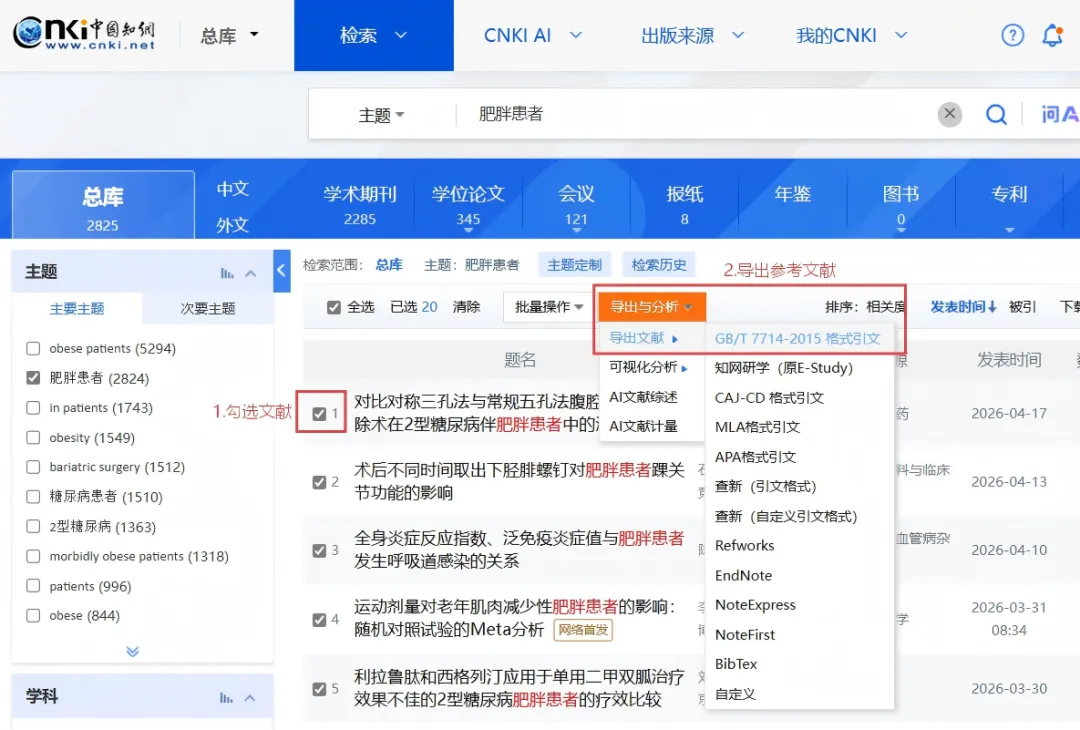Click the 检索历史 button
This screenshot has width=1080, height=730.
(659, 265)
